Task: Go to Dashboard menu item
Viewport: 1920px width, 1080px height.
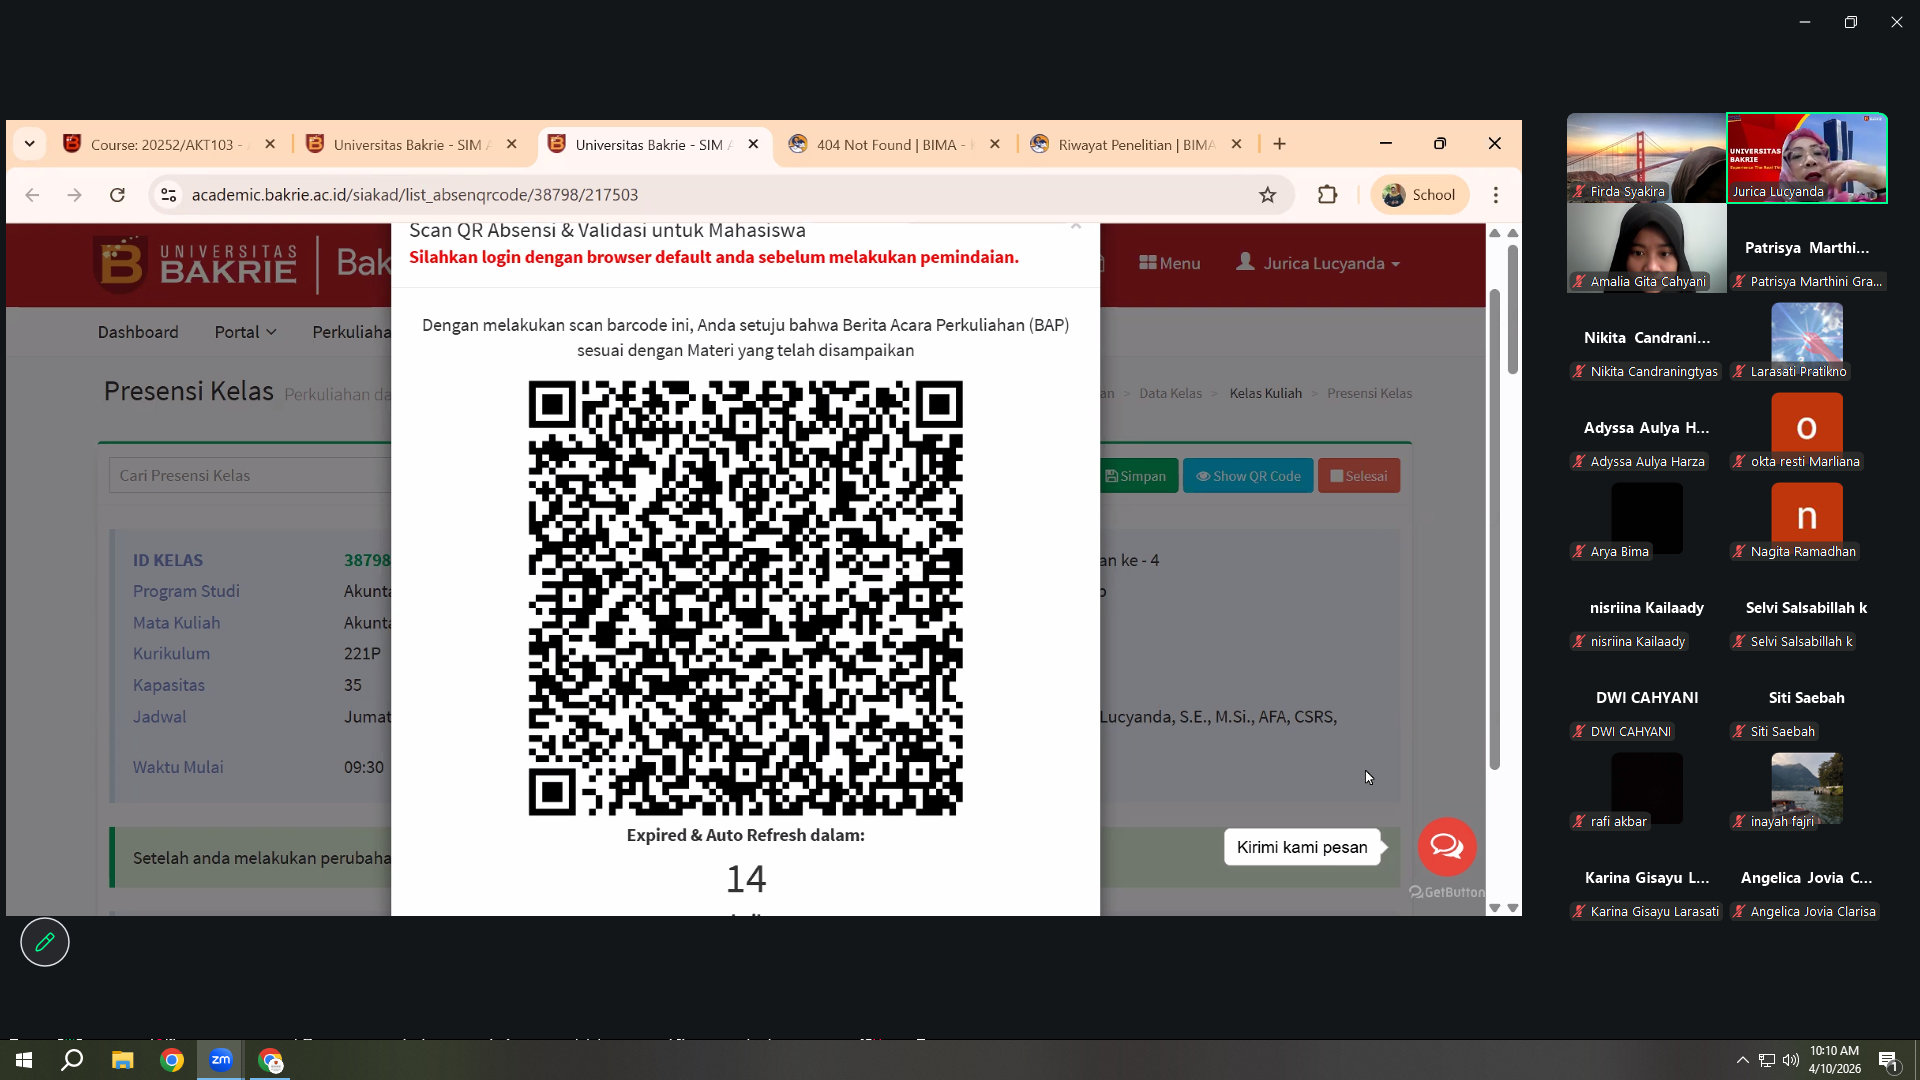Action: [138, 332]
